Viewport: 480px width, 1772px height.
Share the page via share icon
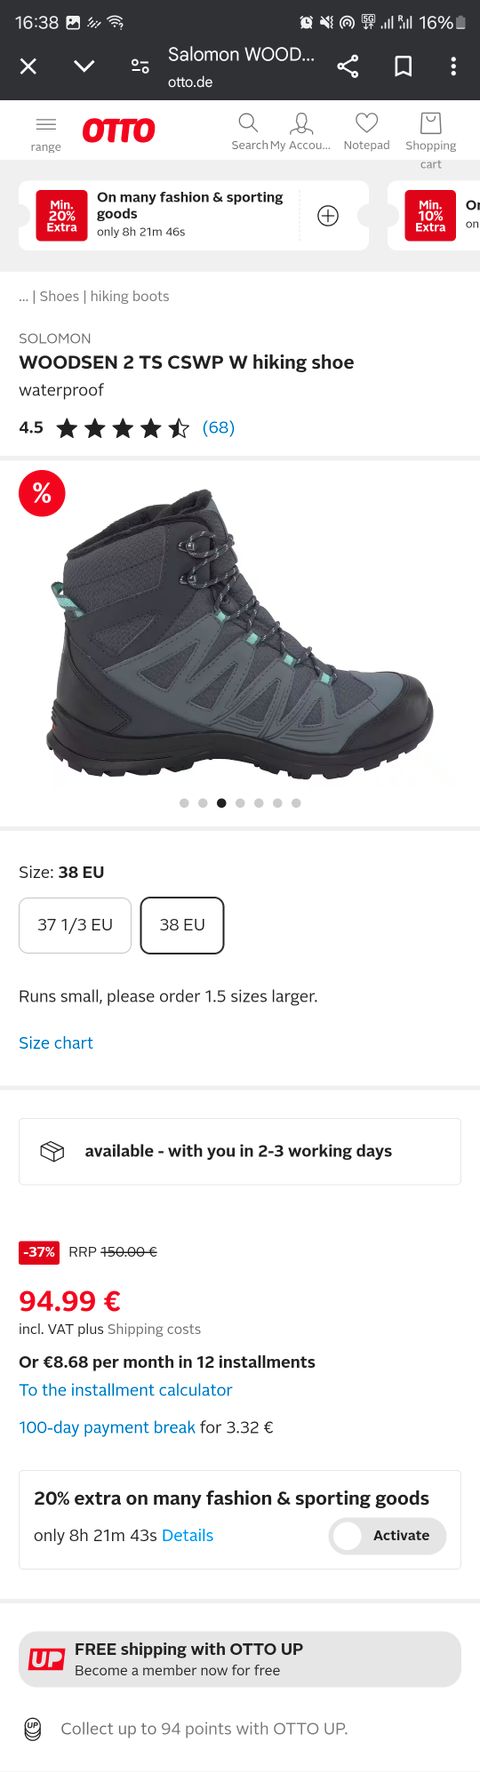click(348, 66)
